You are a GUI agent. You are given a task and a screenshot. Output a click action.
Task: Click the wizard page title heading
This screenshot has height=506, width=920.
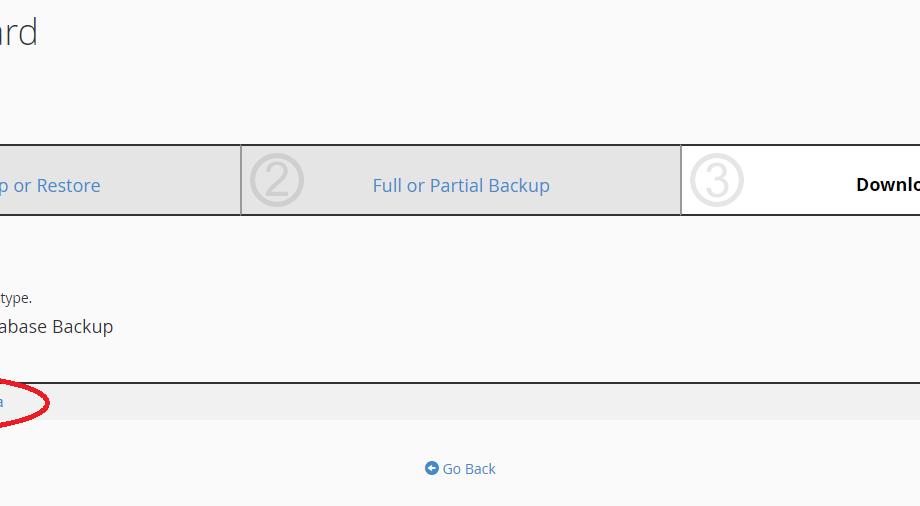point(19,32)
